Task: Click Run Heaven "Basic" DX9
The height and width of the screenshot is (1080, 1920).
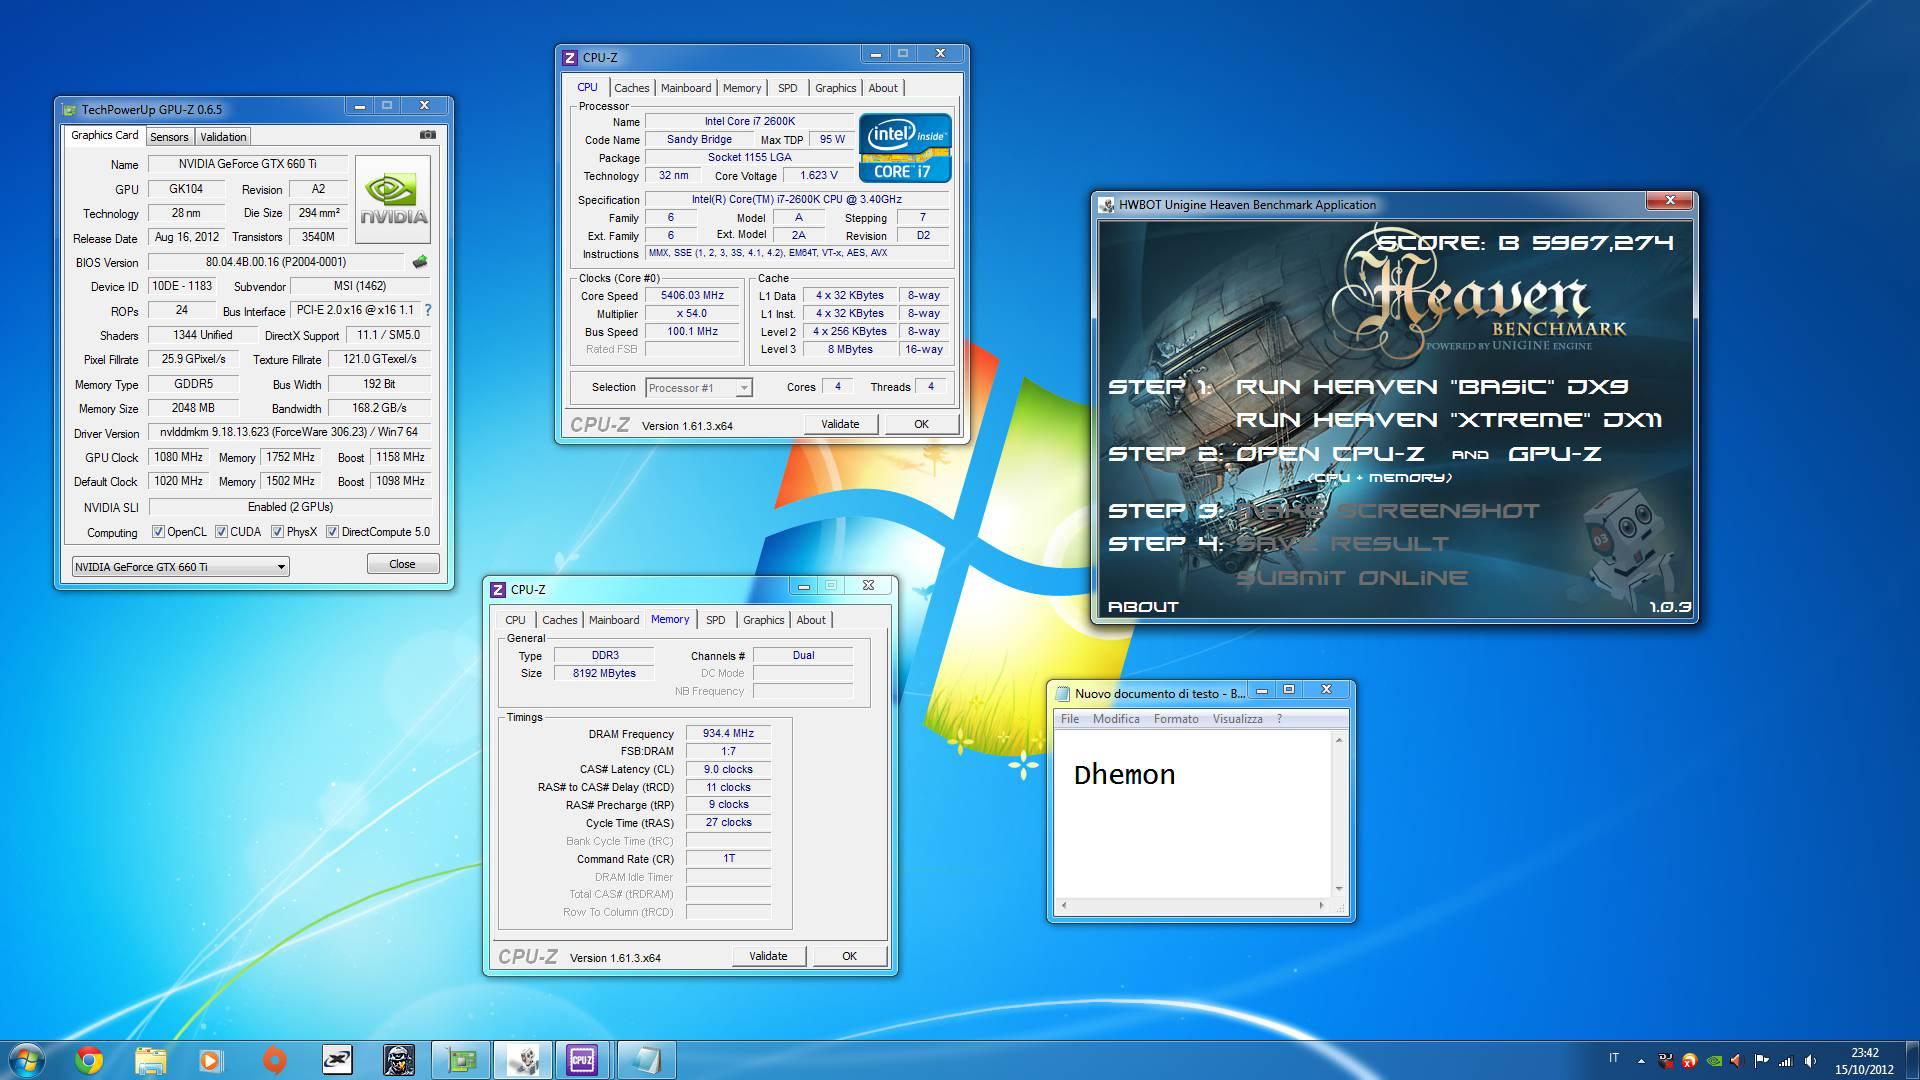Action: pos(1432,387)
